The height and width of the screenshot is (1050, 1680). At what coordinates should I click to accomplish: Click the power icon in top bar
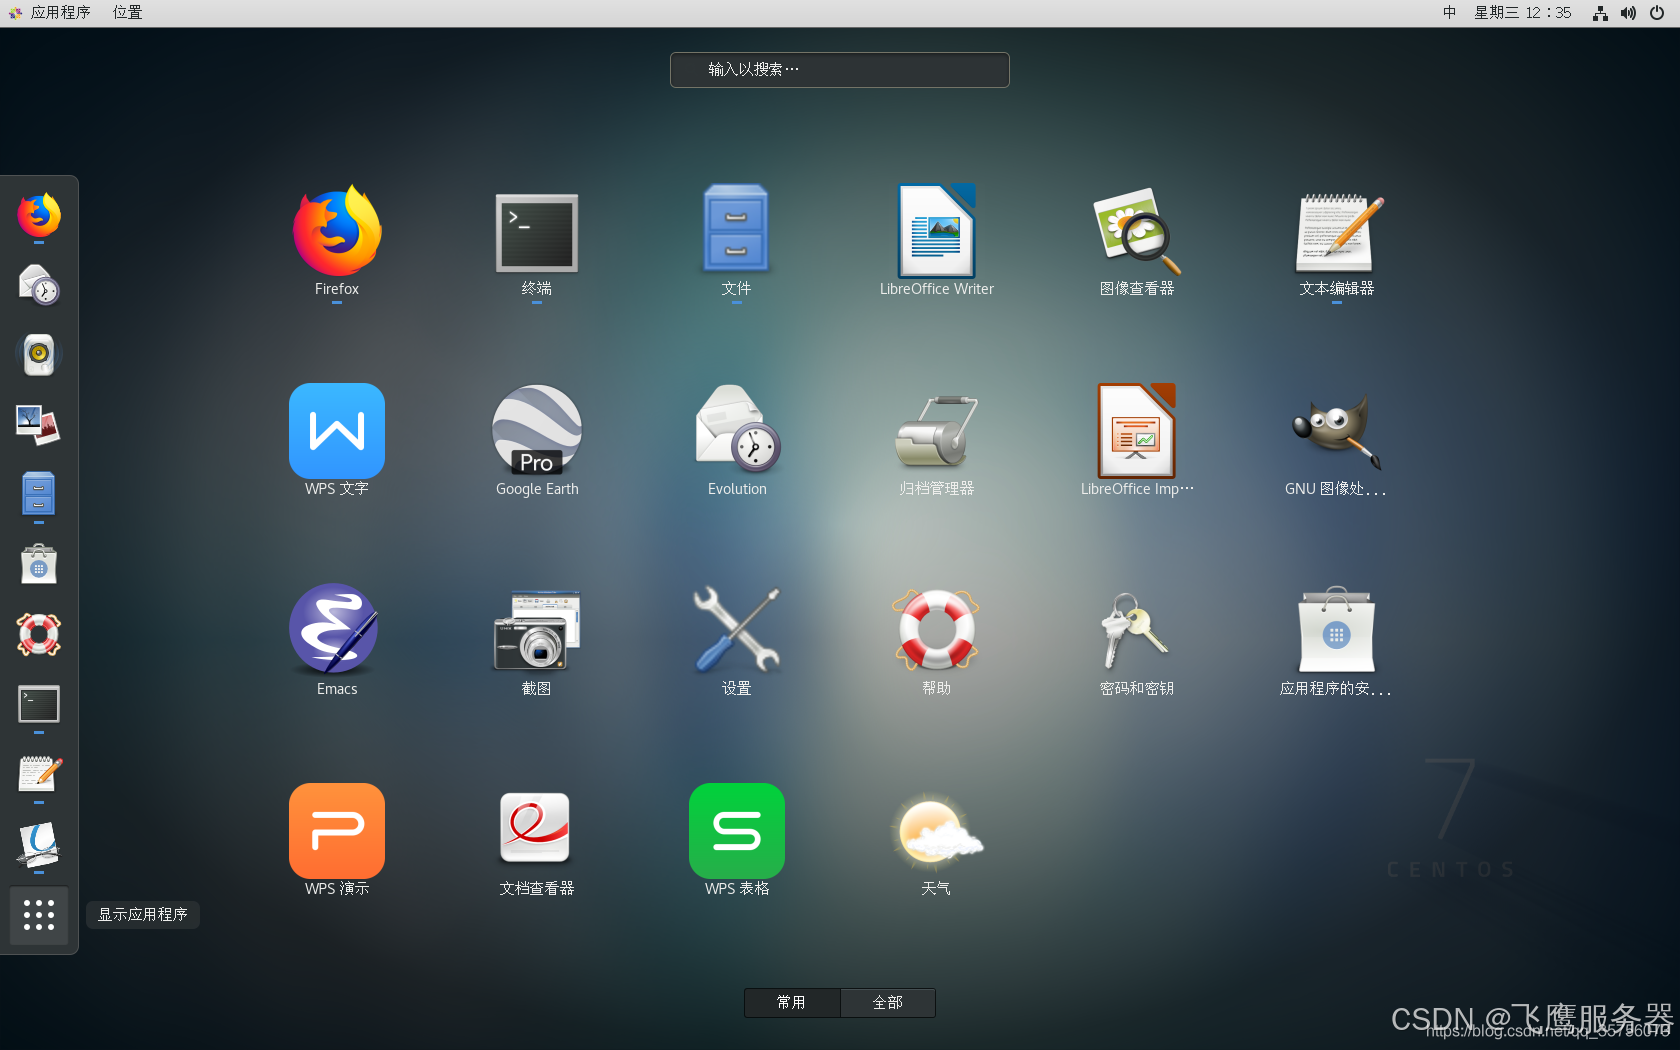1657,13
